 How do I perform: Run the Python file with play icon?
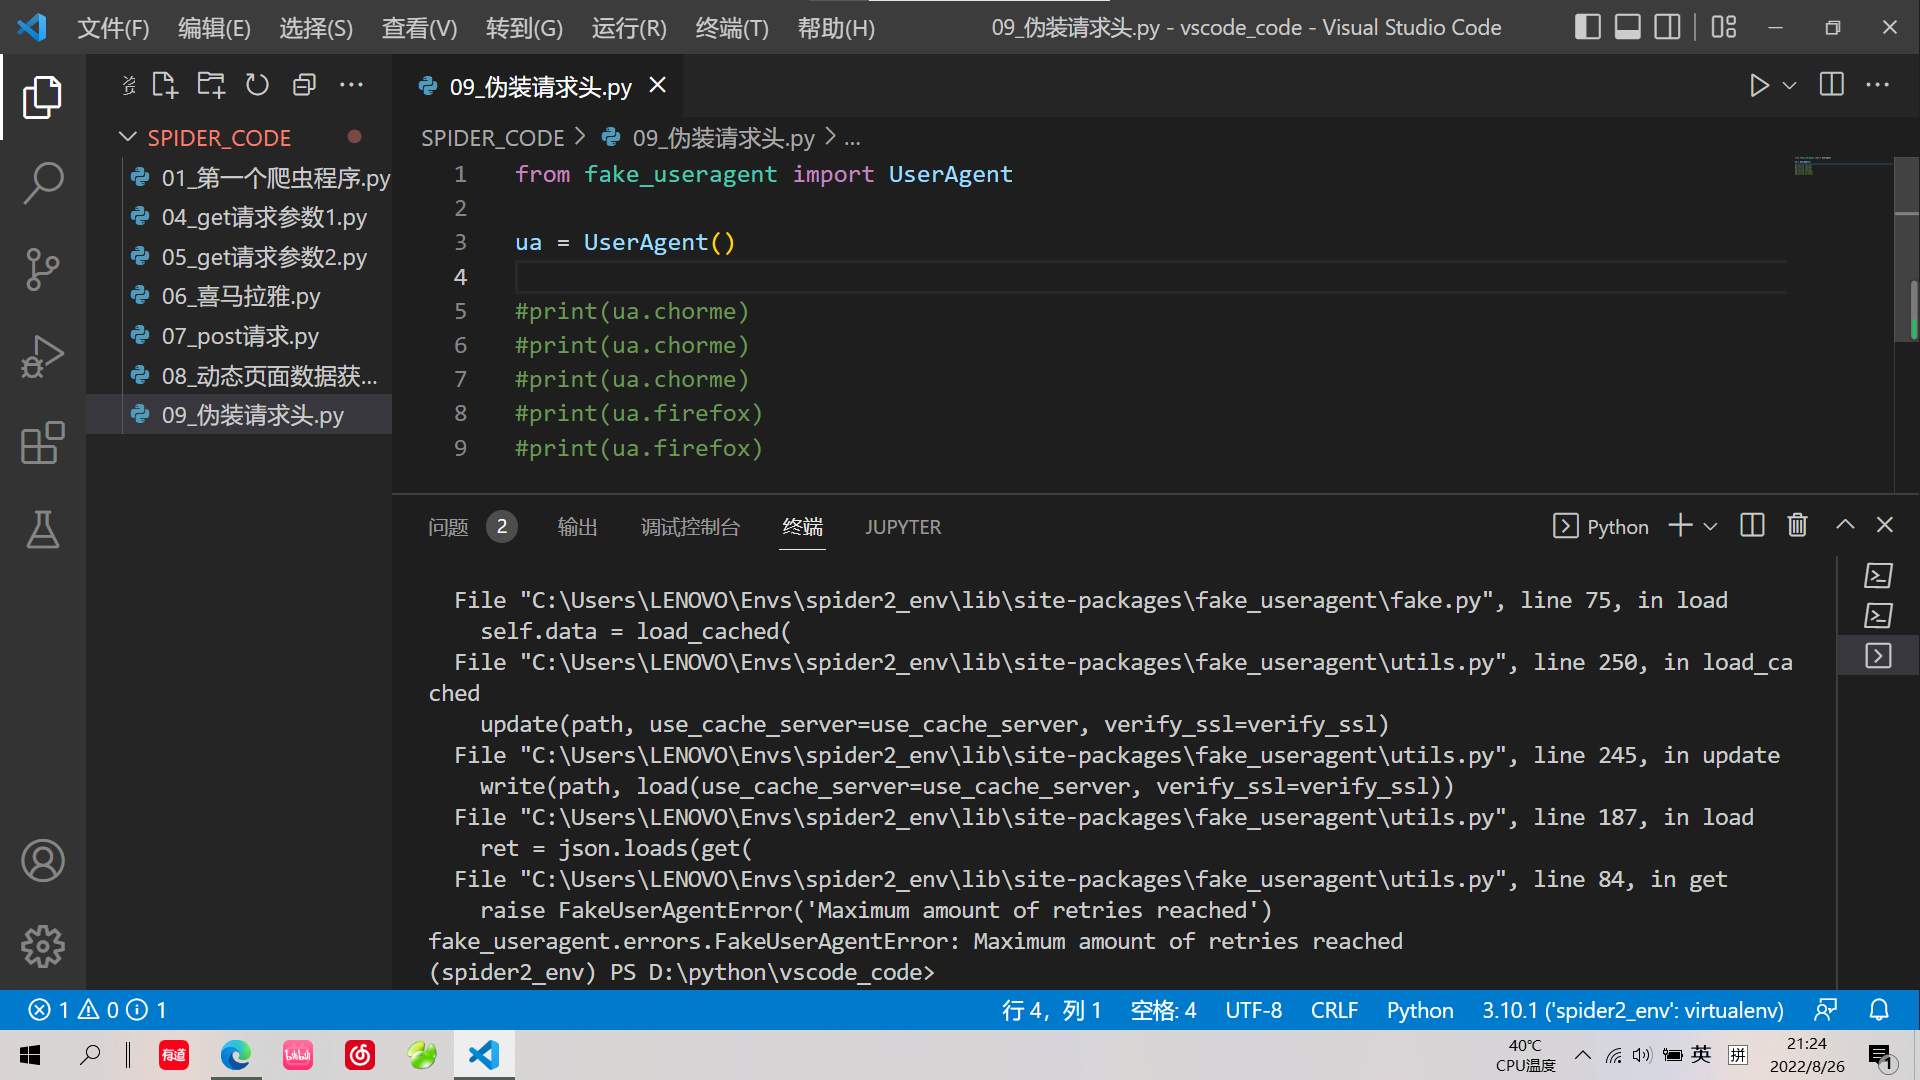pyautogui.click(x=1759, y=85)
